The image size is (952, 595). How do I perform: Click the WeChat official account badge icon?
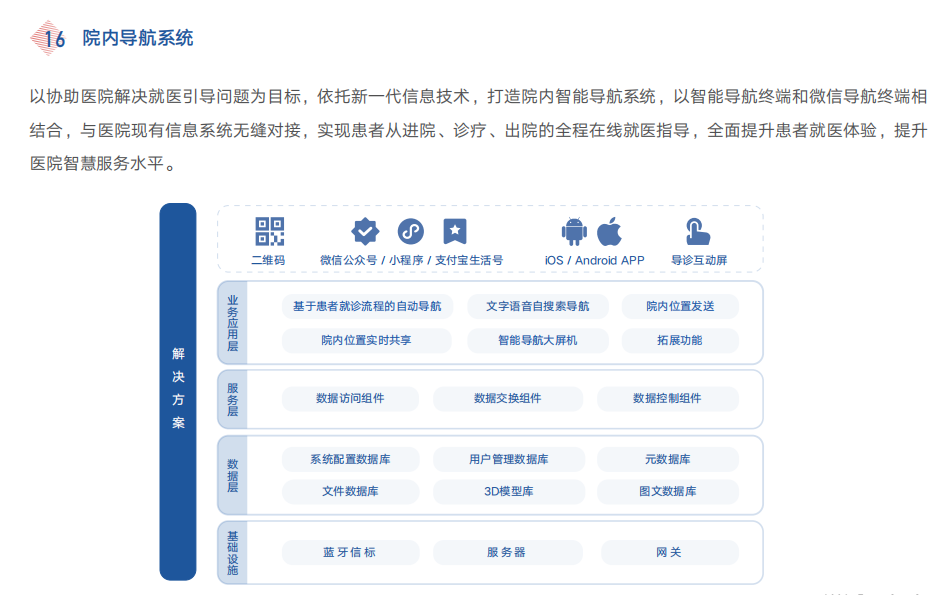point(365,232)
